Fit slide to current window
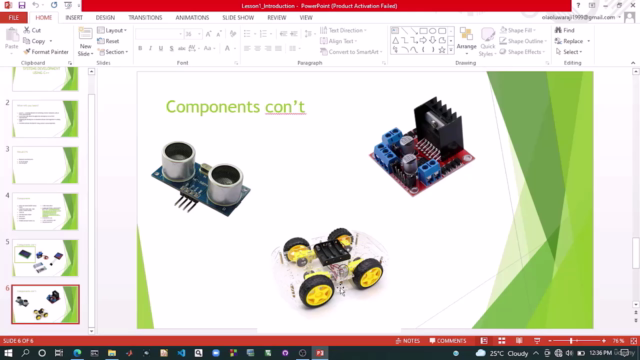 [x=633, y=341]
